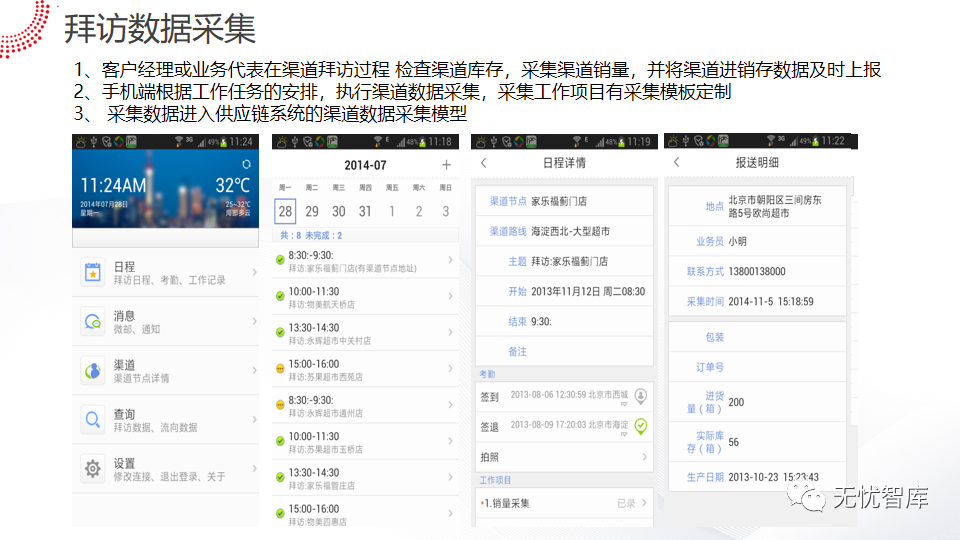Select date 3 under 周日
The width and height of the screenshot is (960, 540).
click(446, 211)
